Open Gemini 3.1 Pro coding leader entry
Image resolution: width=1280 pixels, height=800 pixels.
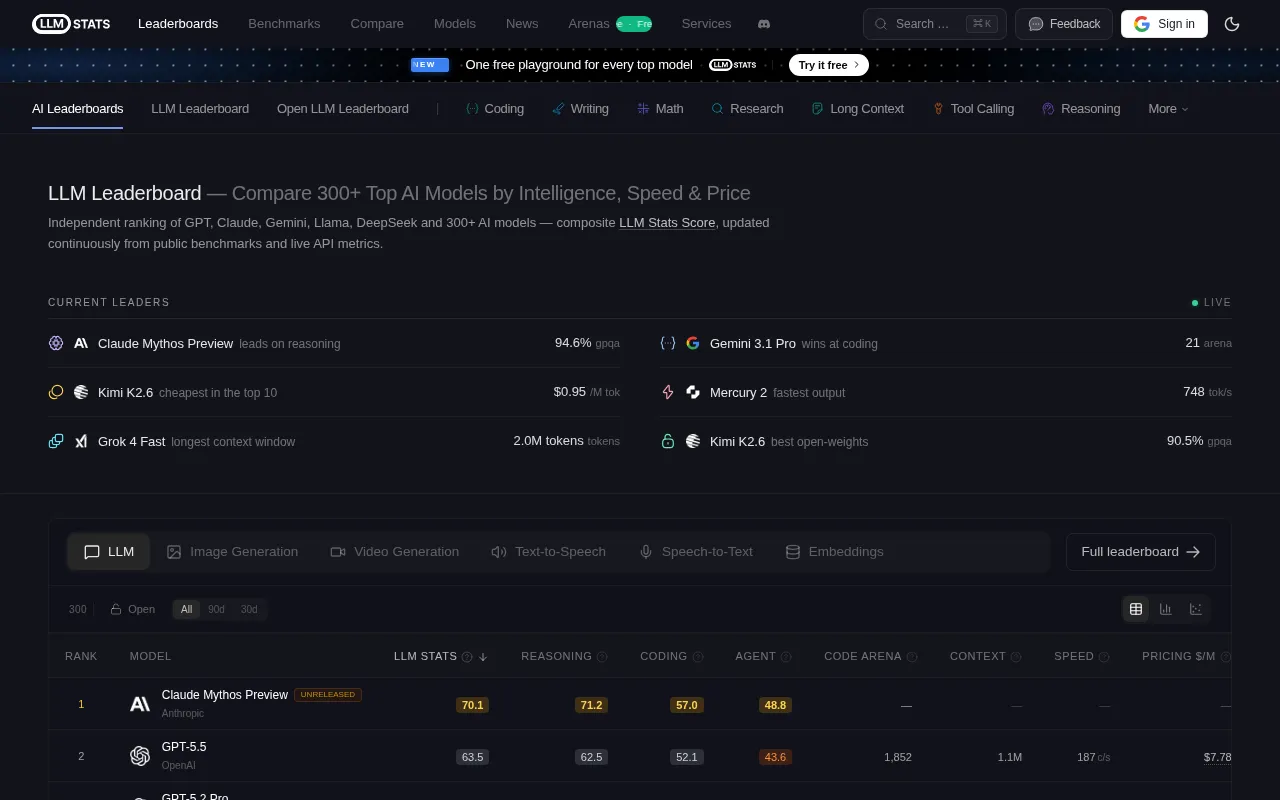pos(946,343)
